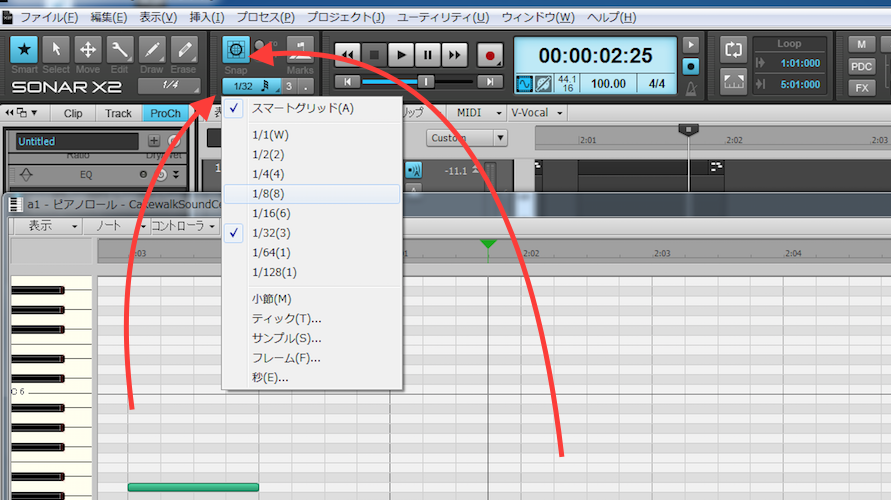
Task: Select the Move tool
Action: pos(88,49)
